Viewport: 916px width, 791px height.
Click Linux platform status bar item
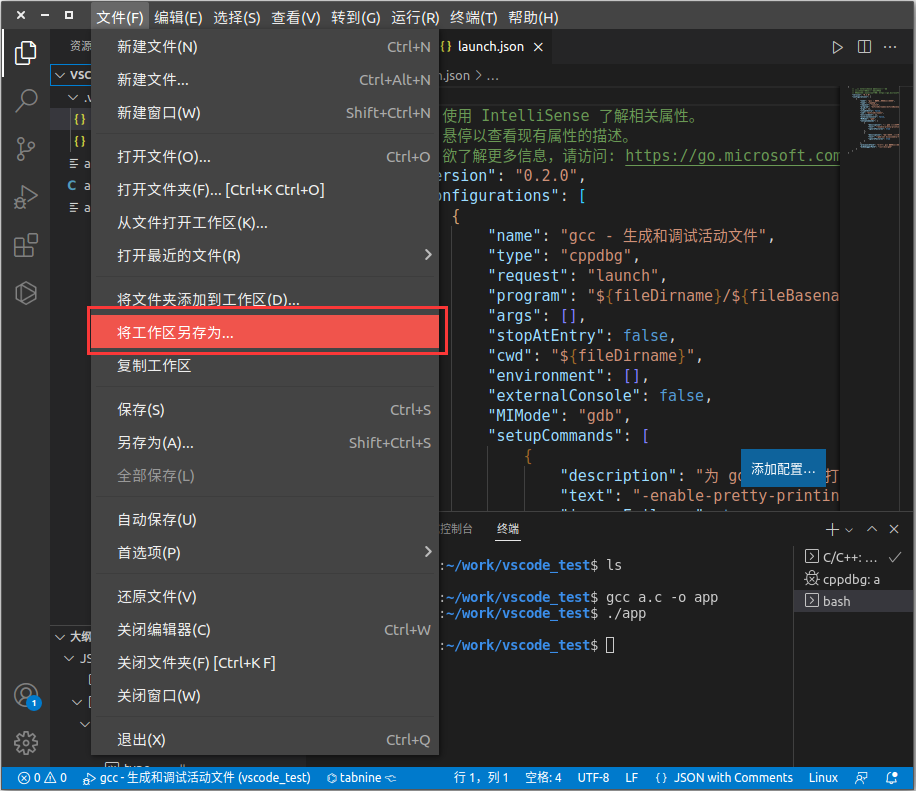click(823, 778)
